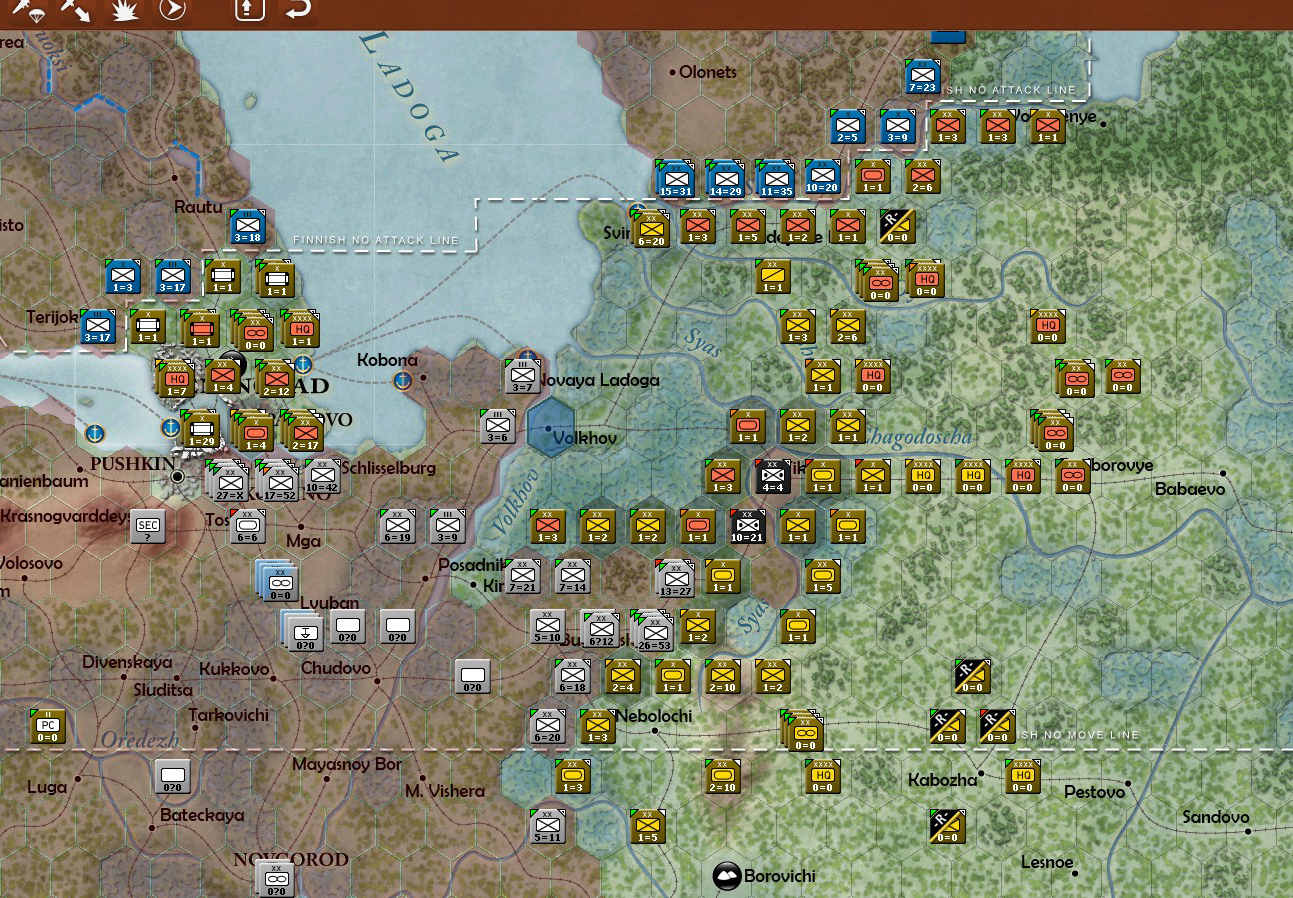The height and width of the screenshot is (898, 1293).
Task: Click the Sandovo town label
Action: click(1216, 817)
